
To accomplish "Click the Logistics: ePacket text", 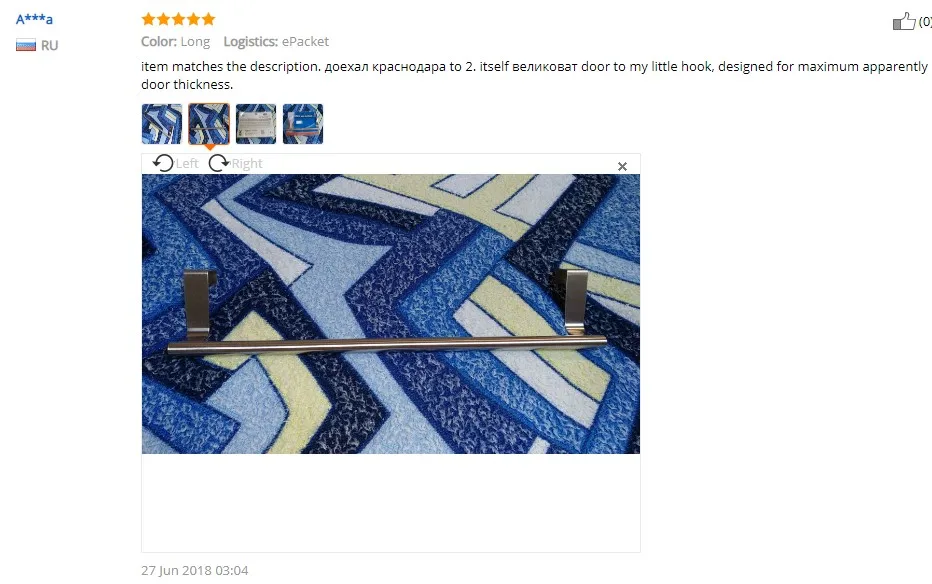I will click(x=276, y=42).
